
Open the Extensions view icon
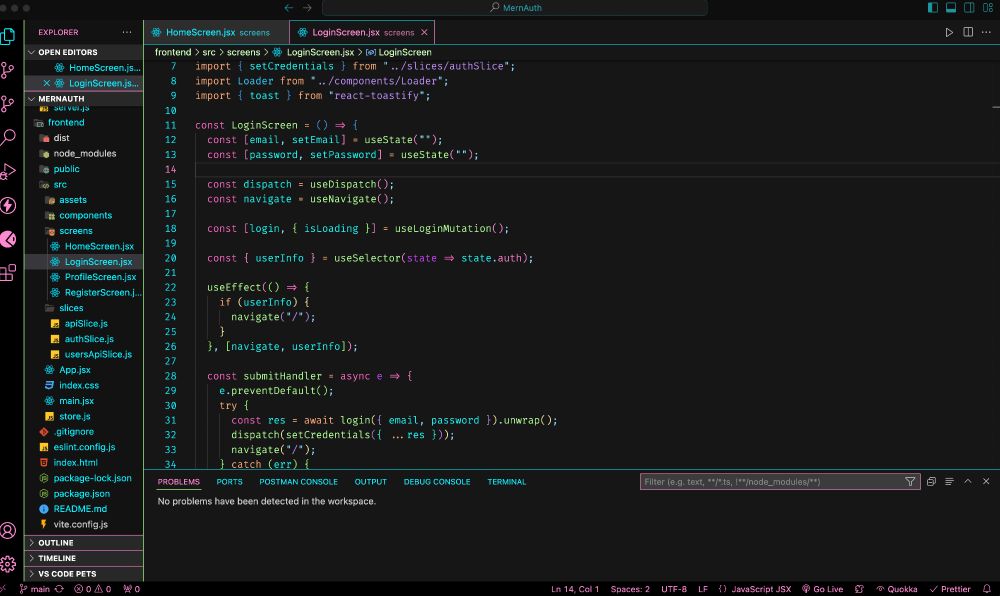pyautogui.click(x=8, y=273)
